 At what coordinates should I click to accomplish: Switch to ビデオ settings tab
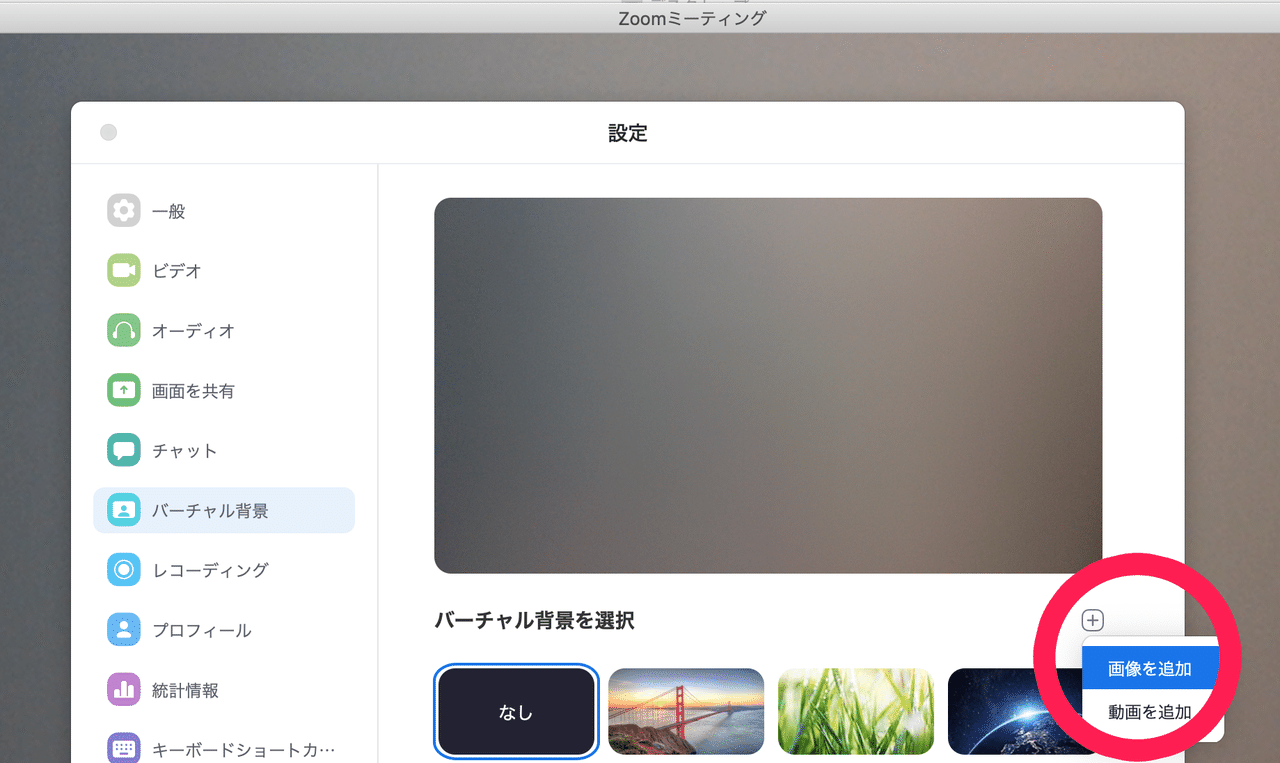(224, 271)
